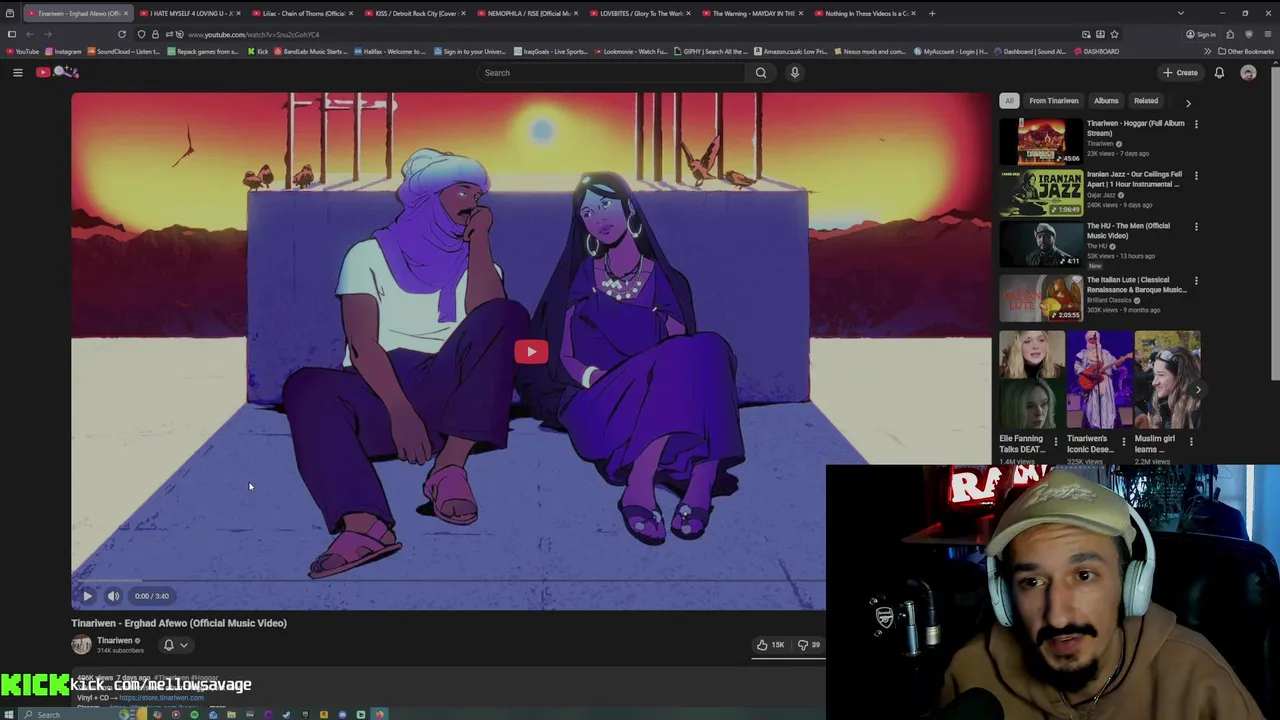Screen dimensions: 1280x720
Task: Switch to the Lilac - Chain of Thorns tab
Action: coord(303,13)
